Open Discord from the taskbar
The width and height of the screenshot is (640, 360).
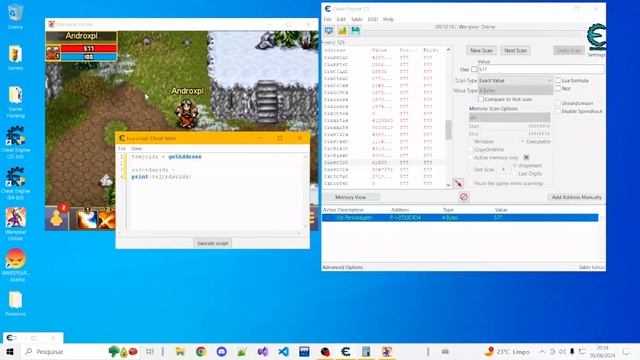coord(221,351)
